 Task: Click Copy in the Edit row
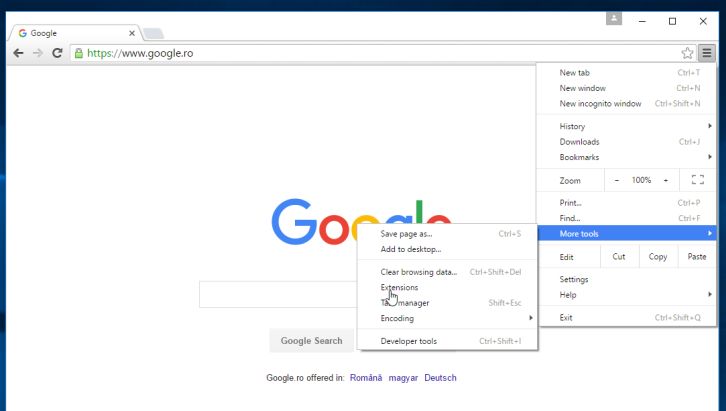tap(658, 256)
